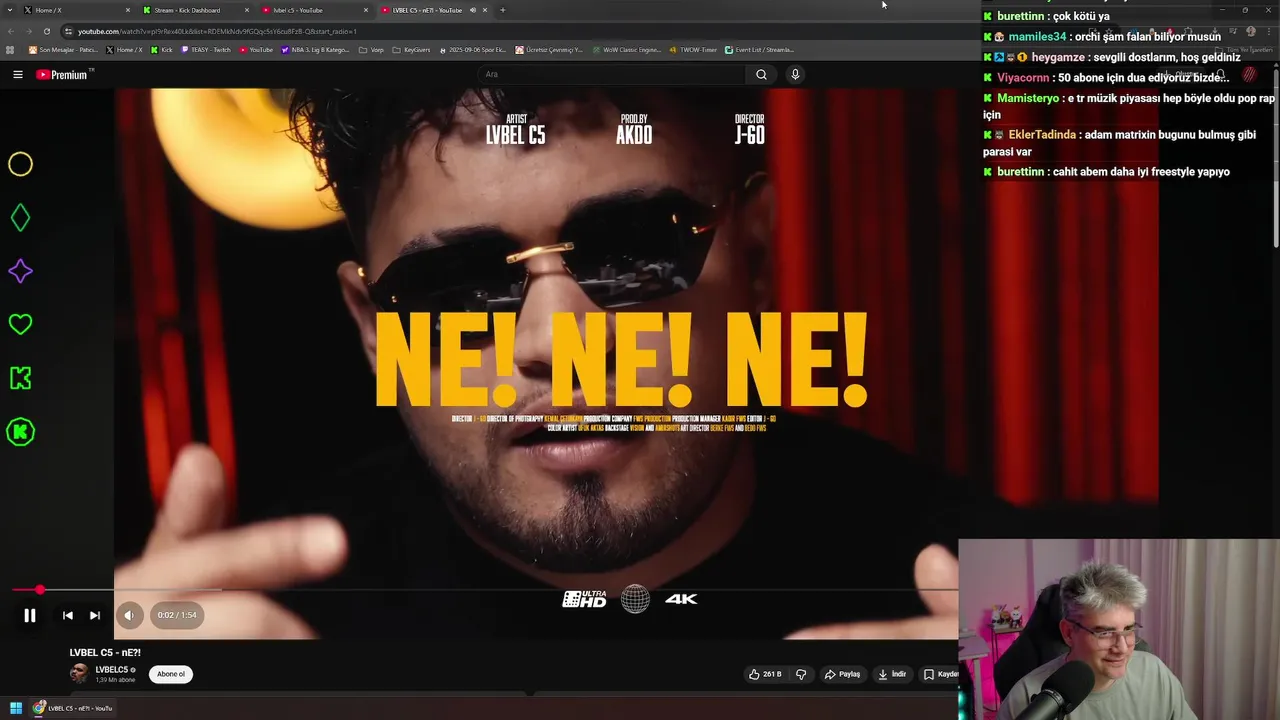Open the Ücretsiz Çevrimiçi bookmark
Viewport: 1280px width, 720px height.
click(549, 50)
